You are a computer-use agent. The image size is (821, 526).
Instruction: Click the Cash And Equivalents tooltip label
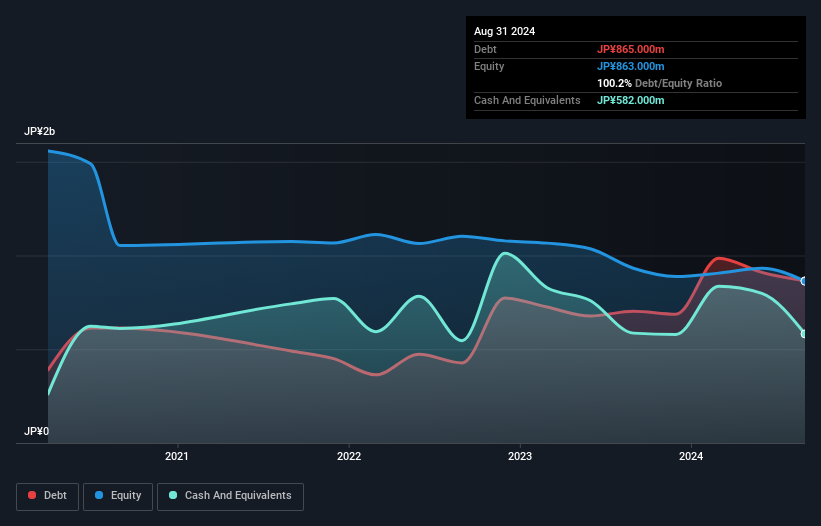pyautogui.click(x=527, y=100)
